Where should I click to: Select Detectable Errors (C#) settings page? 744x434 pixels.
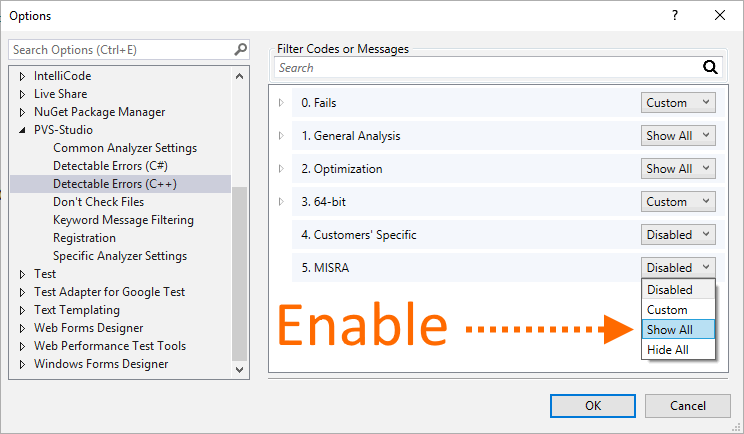[110, 166]
